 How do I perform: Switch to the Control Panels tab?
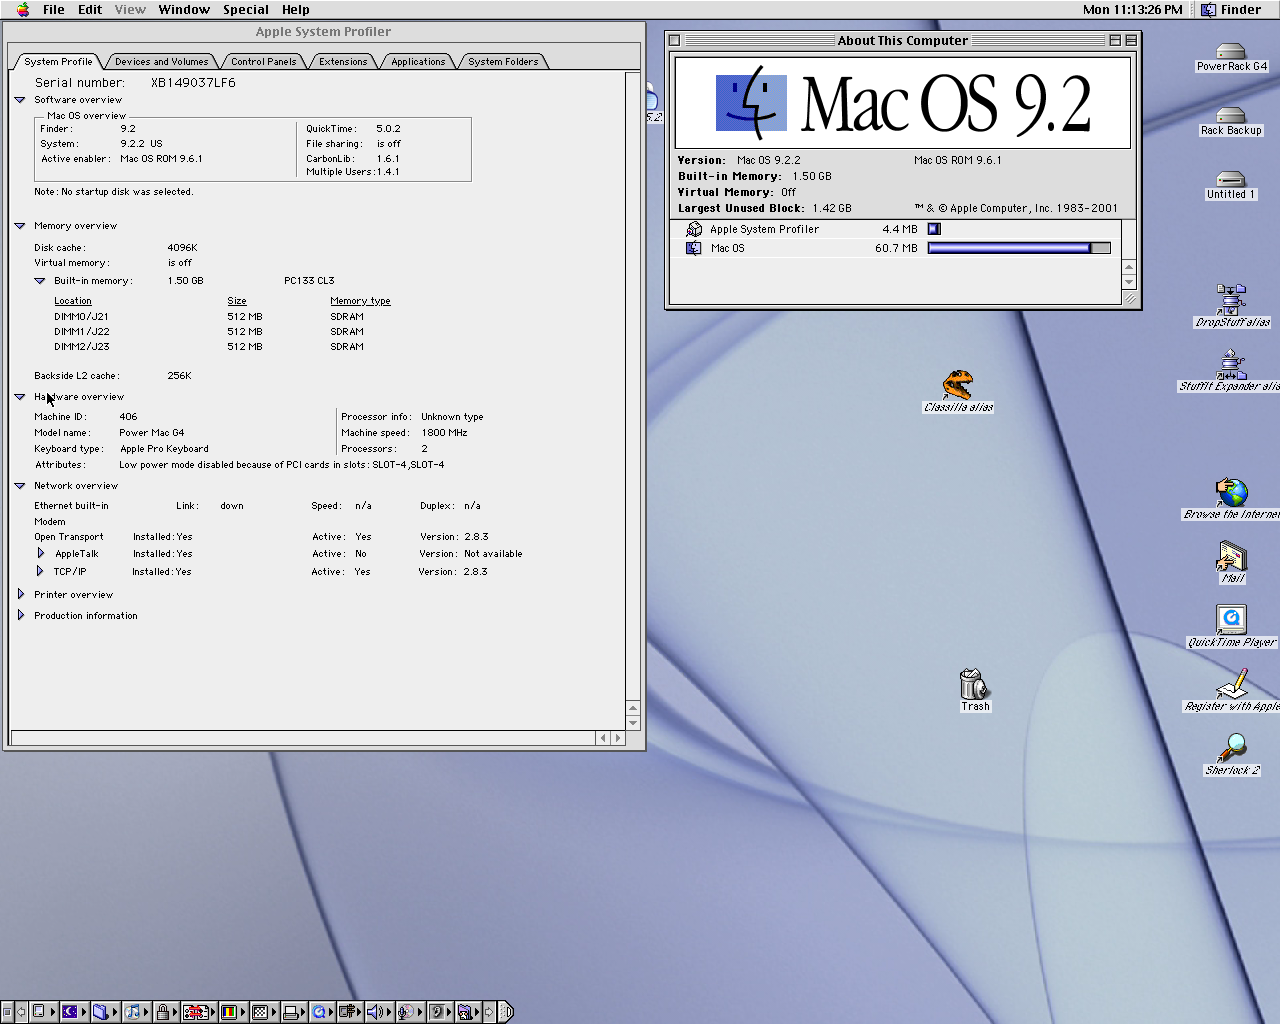tap(263, 62)
